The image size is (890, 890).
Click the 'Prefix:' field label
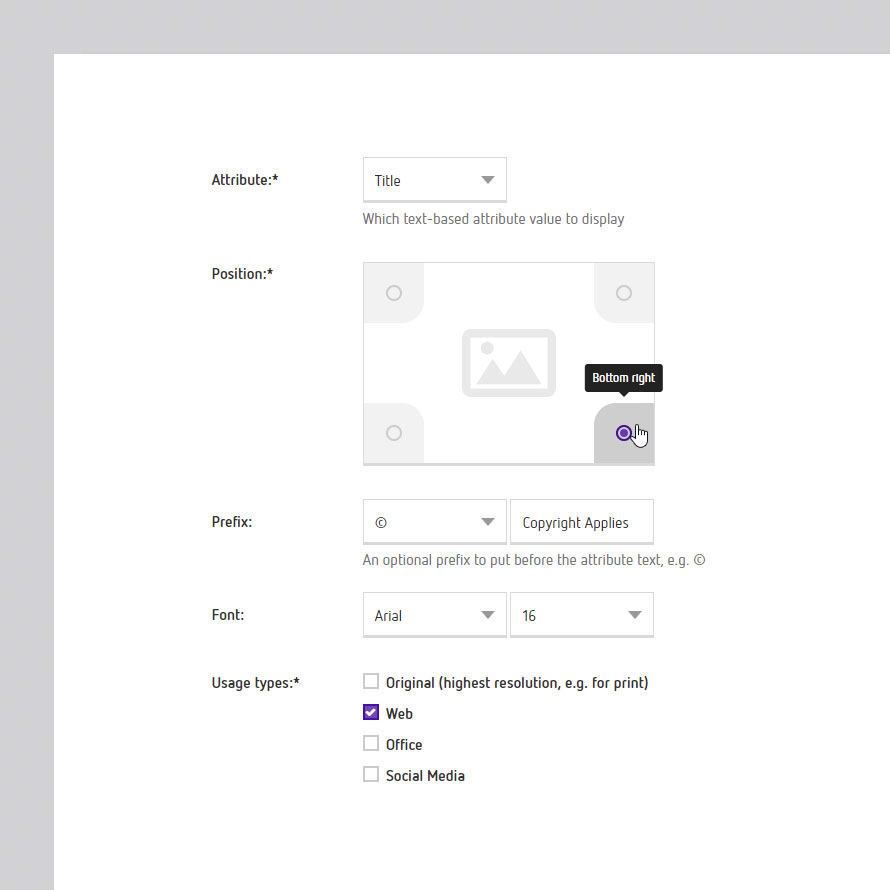click(232, 522)
